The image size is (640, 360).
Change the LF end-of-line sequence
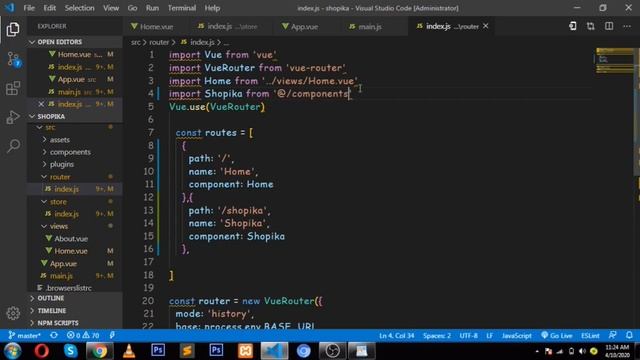489,336
